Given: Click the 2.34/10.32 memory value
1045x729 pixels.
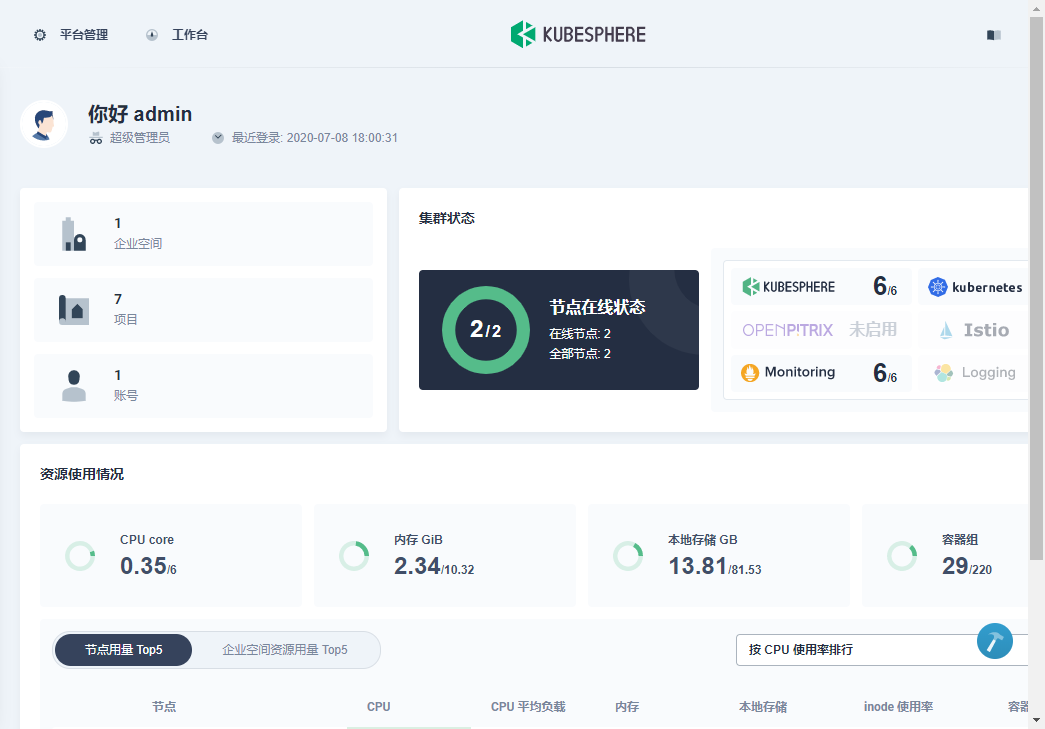Looking at the screenshot, I should tap(434, 566).
